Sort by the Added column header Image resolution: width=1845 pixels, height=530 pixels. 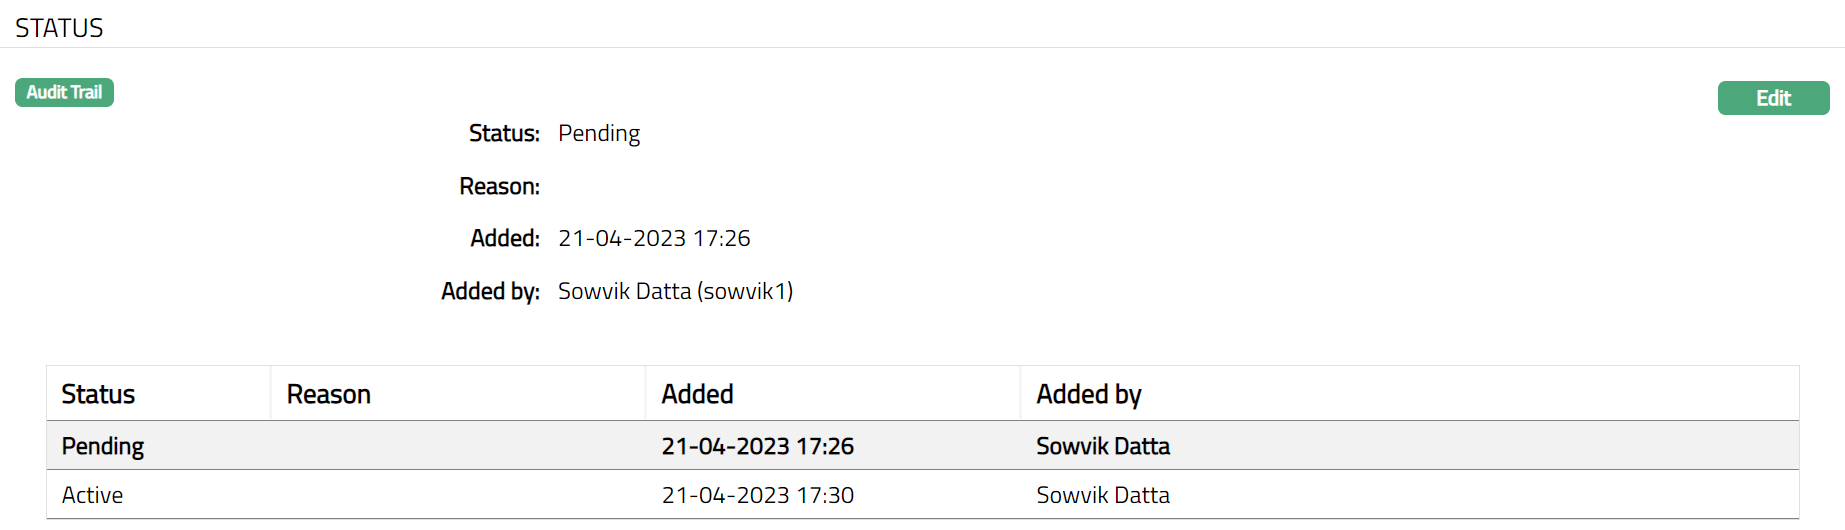(x=697, y=395)
